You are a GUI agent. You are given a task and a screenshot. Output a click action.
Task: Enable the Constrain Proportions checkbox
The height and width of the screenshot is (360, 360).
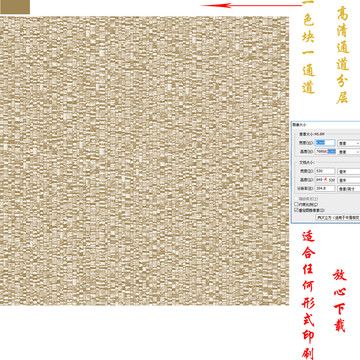tap(296, 204)
